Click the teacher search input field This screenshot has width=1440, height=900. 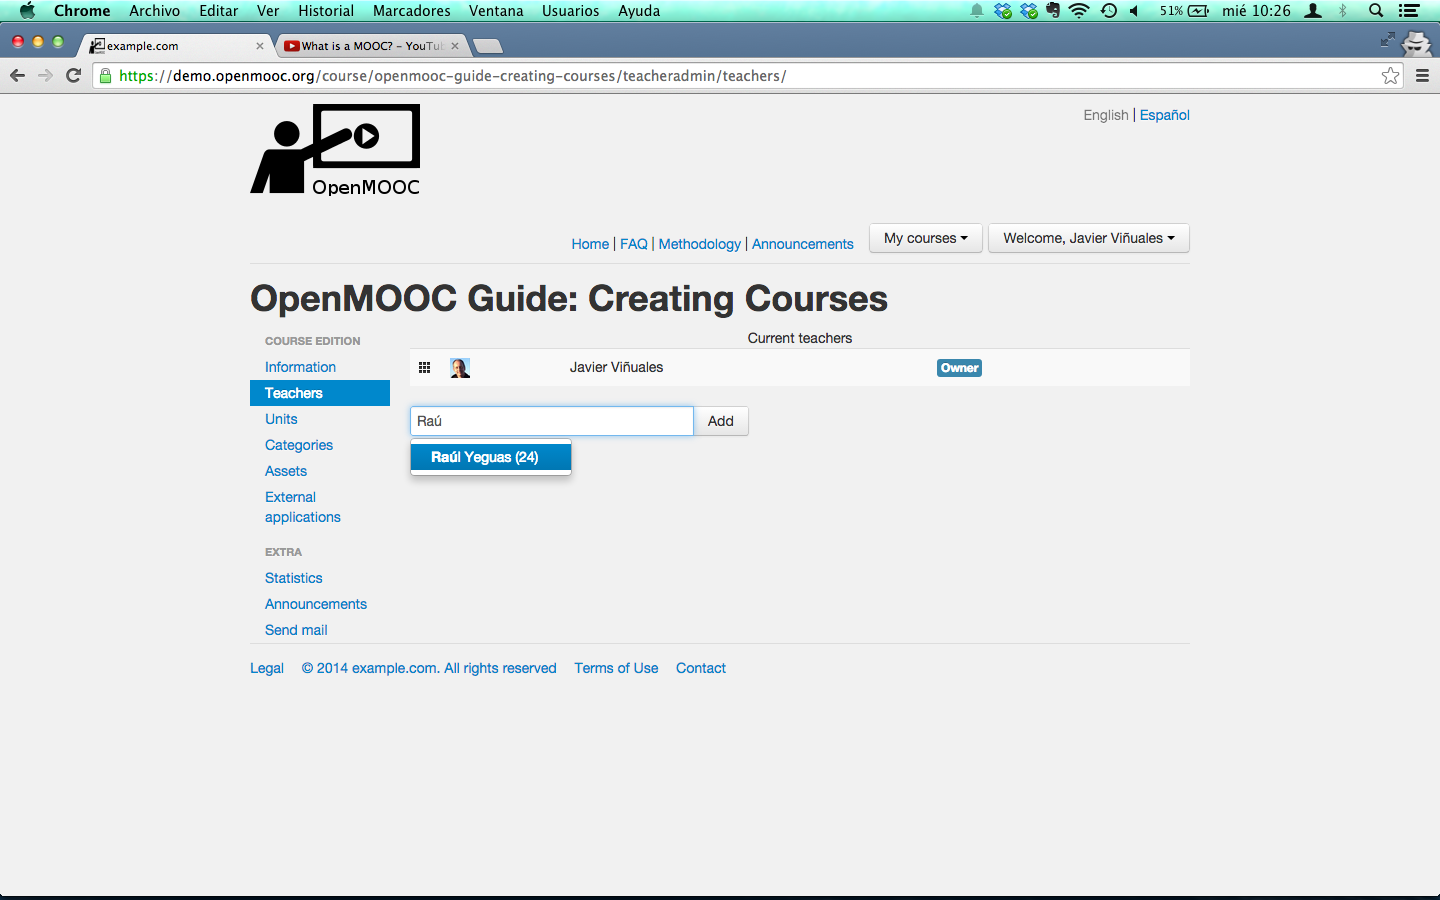coord(552,421)
